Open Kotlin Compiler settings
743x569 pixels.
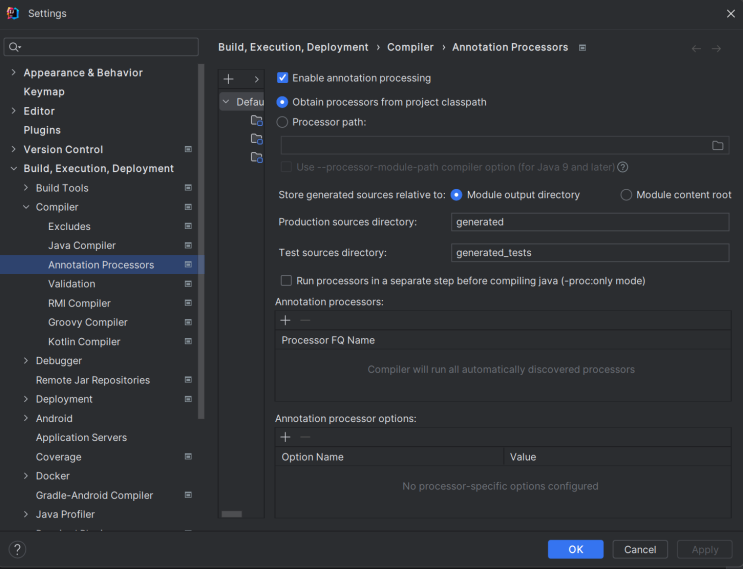(x=84, y=342)
